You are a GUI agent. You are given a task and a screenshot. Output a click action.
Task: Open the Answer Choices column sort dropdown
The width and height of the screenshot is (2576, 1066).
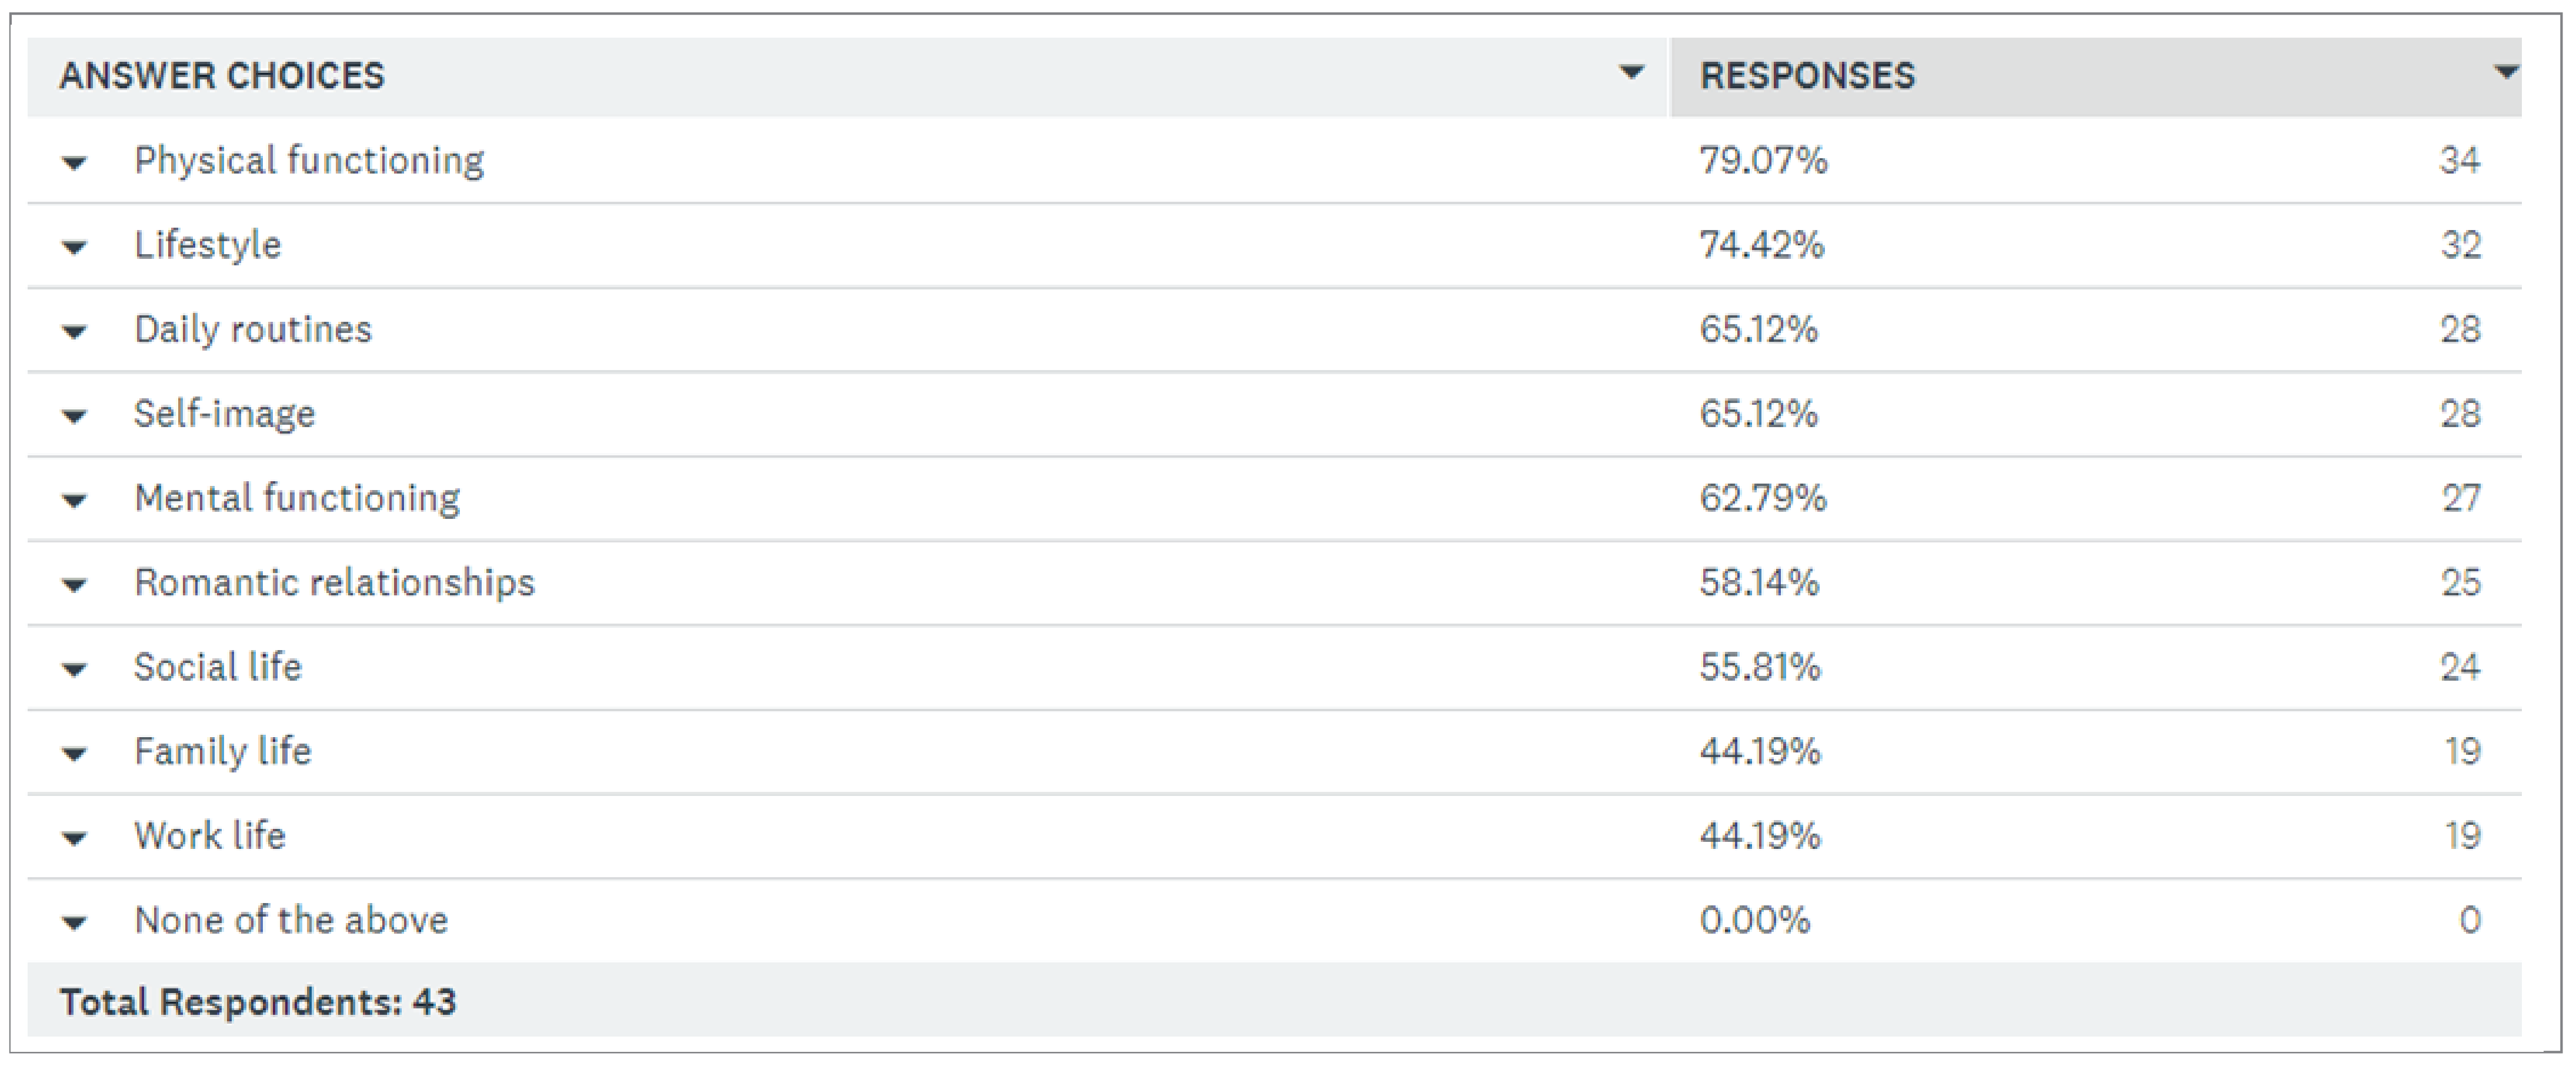click(1631, 73)
